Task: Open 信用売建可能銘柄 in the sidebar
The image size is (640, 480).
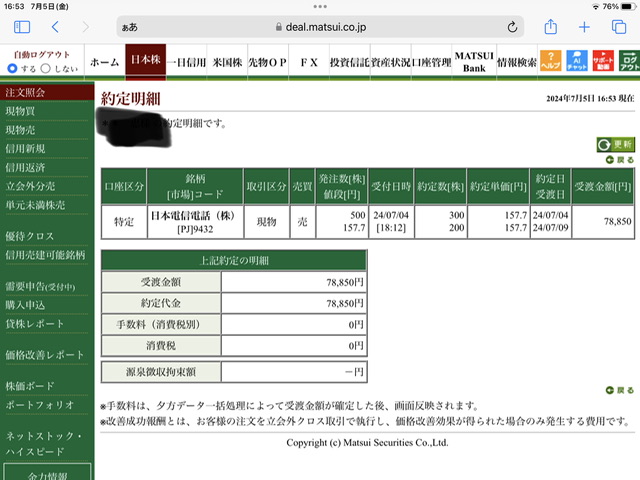Action: coord(45,255)
